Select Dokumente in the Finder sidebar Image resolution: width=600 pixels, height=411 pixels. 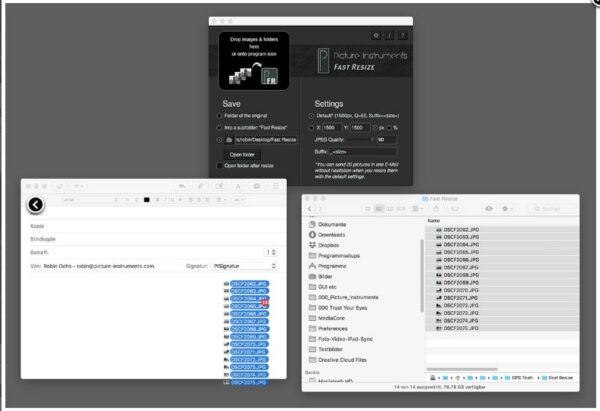click(332, 224)
